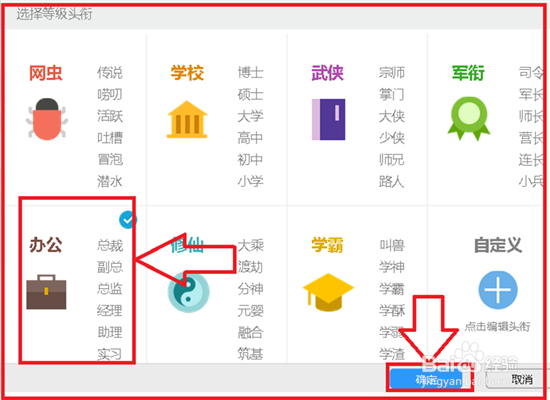Click the 活跃 title text
The image size is (550, 400).
(110, 116)
